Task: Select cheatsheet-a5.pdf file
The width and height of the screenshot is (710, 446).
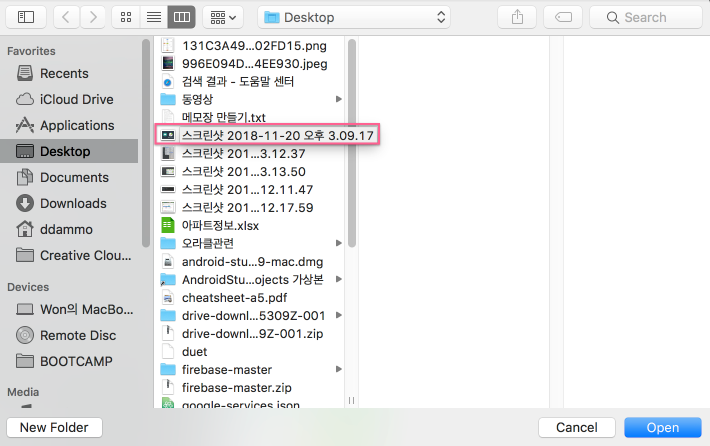Action: click(249, 297)
